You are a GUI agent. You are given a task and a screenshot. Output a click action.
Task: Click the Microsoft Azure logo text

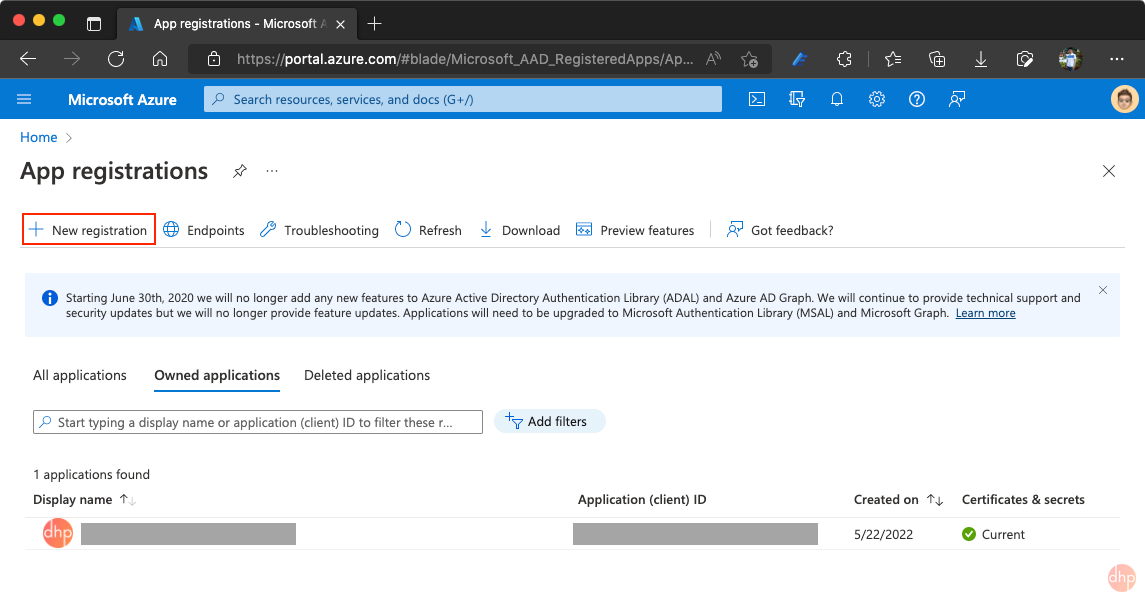(122, 99)
